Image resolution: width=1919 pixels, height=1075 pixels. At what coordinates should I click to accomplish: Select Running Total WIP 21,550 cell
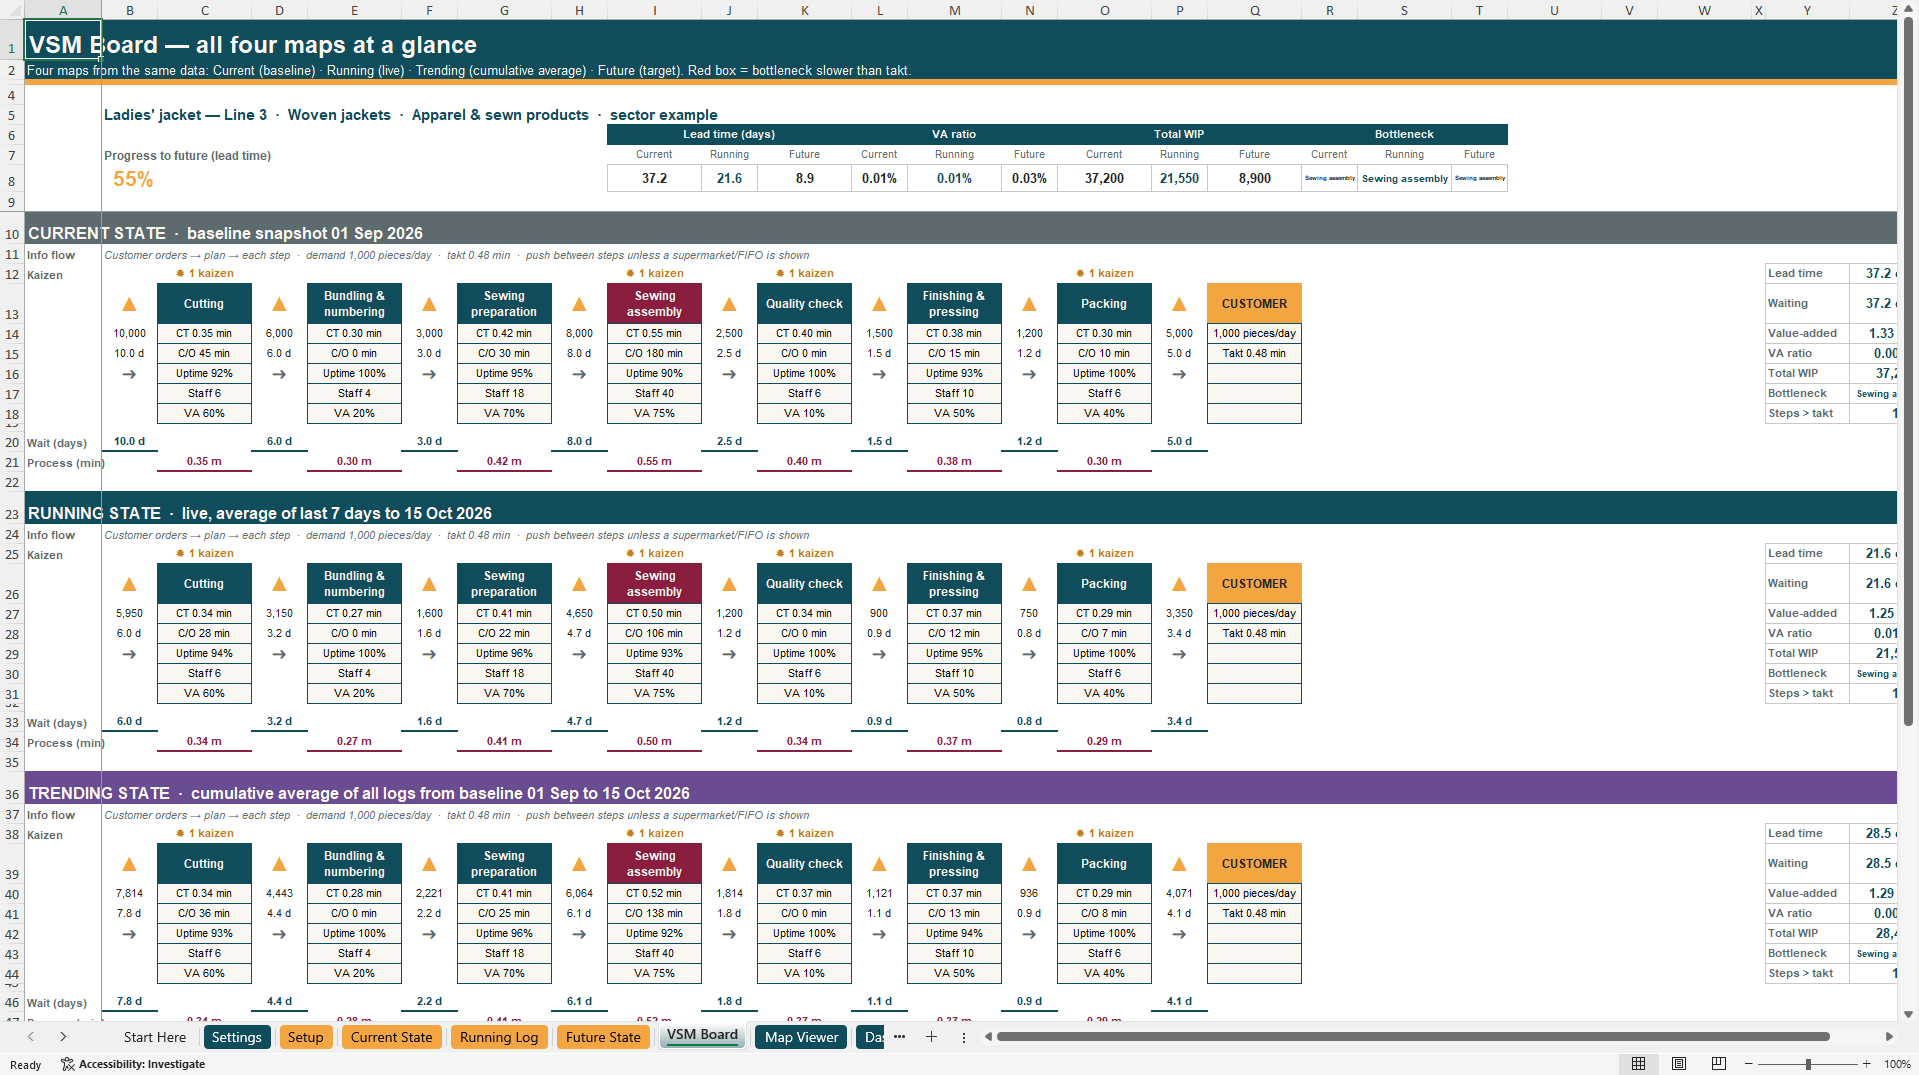(x=1179, y=178)
